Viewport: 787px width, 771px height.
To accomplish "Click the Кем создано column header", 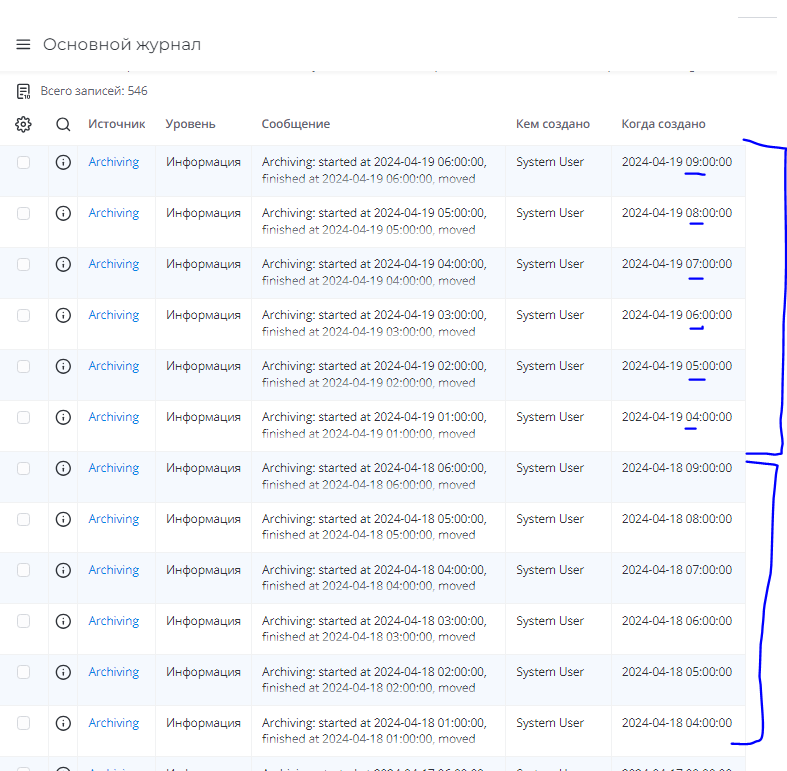I will click(x=552, y=124).
